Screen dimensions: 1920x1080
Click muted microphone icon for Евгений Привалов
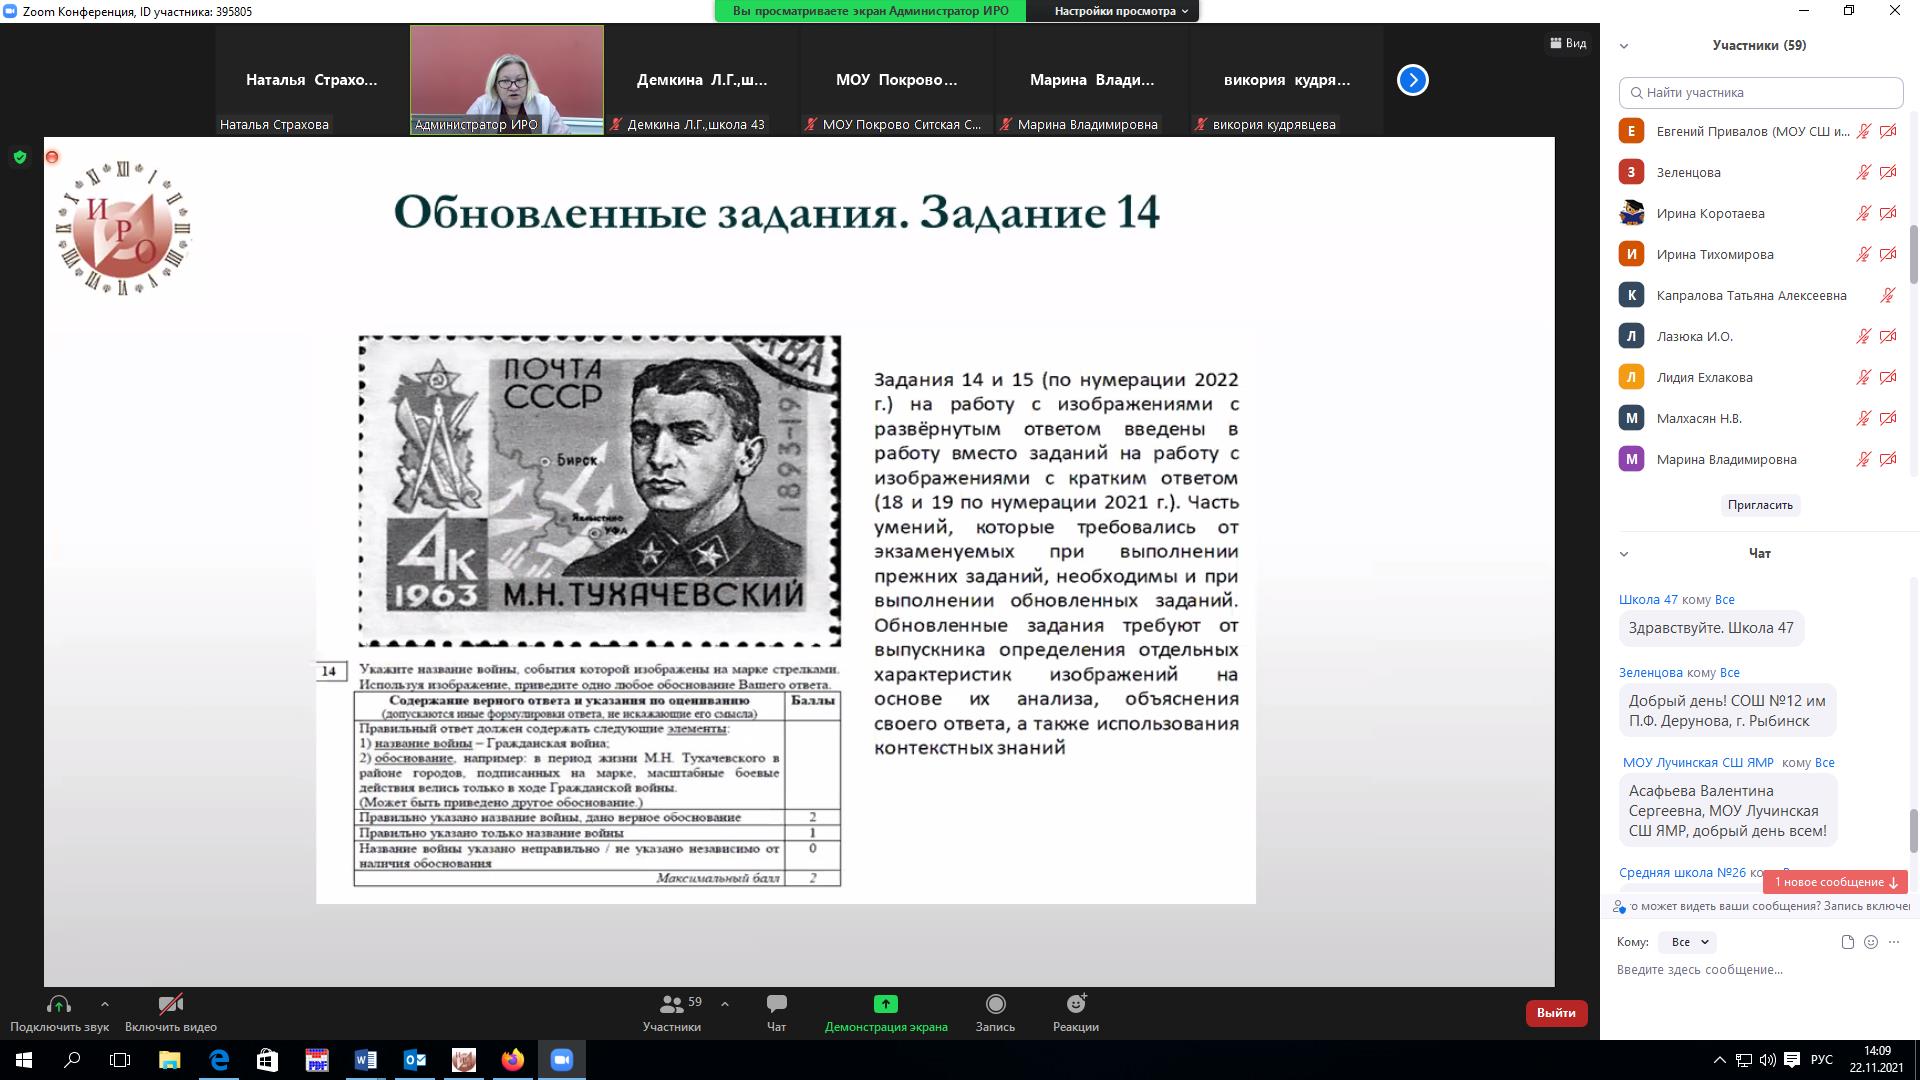click(x=1863, y=131)
